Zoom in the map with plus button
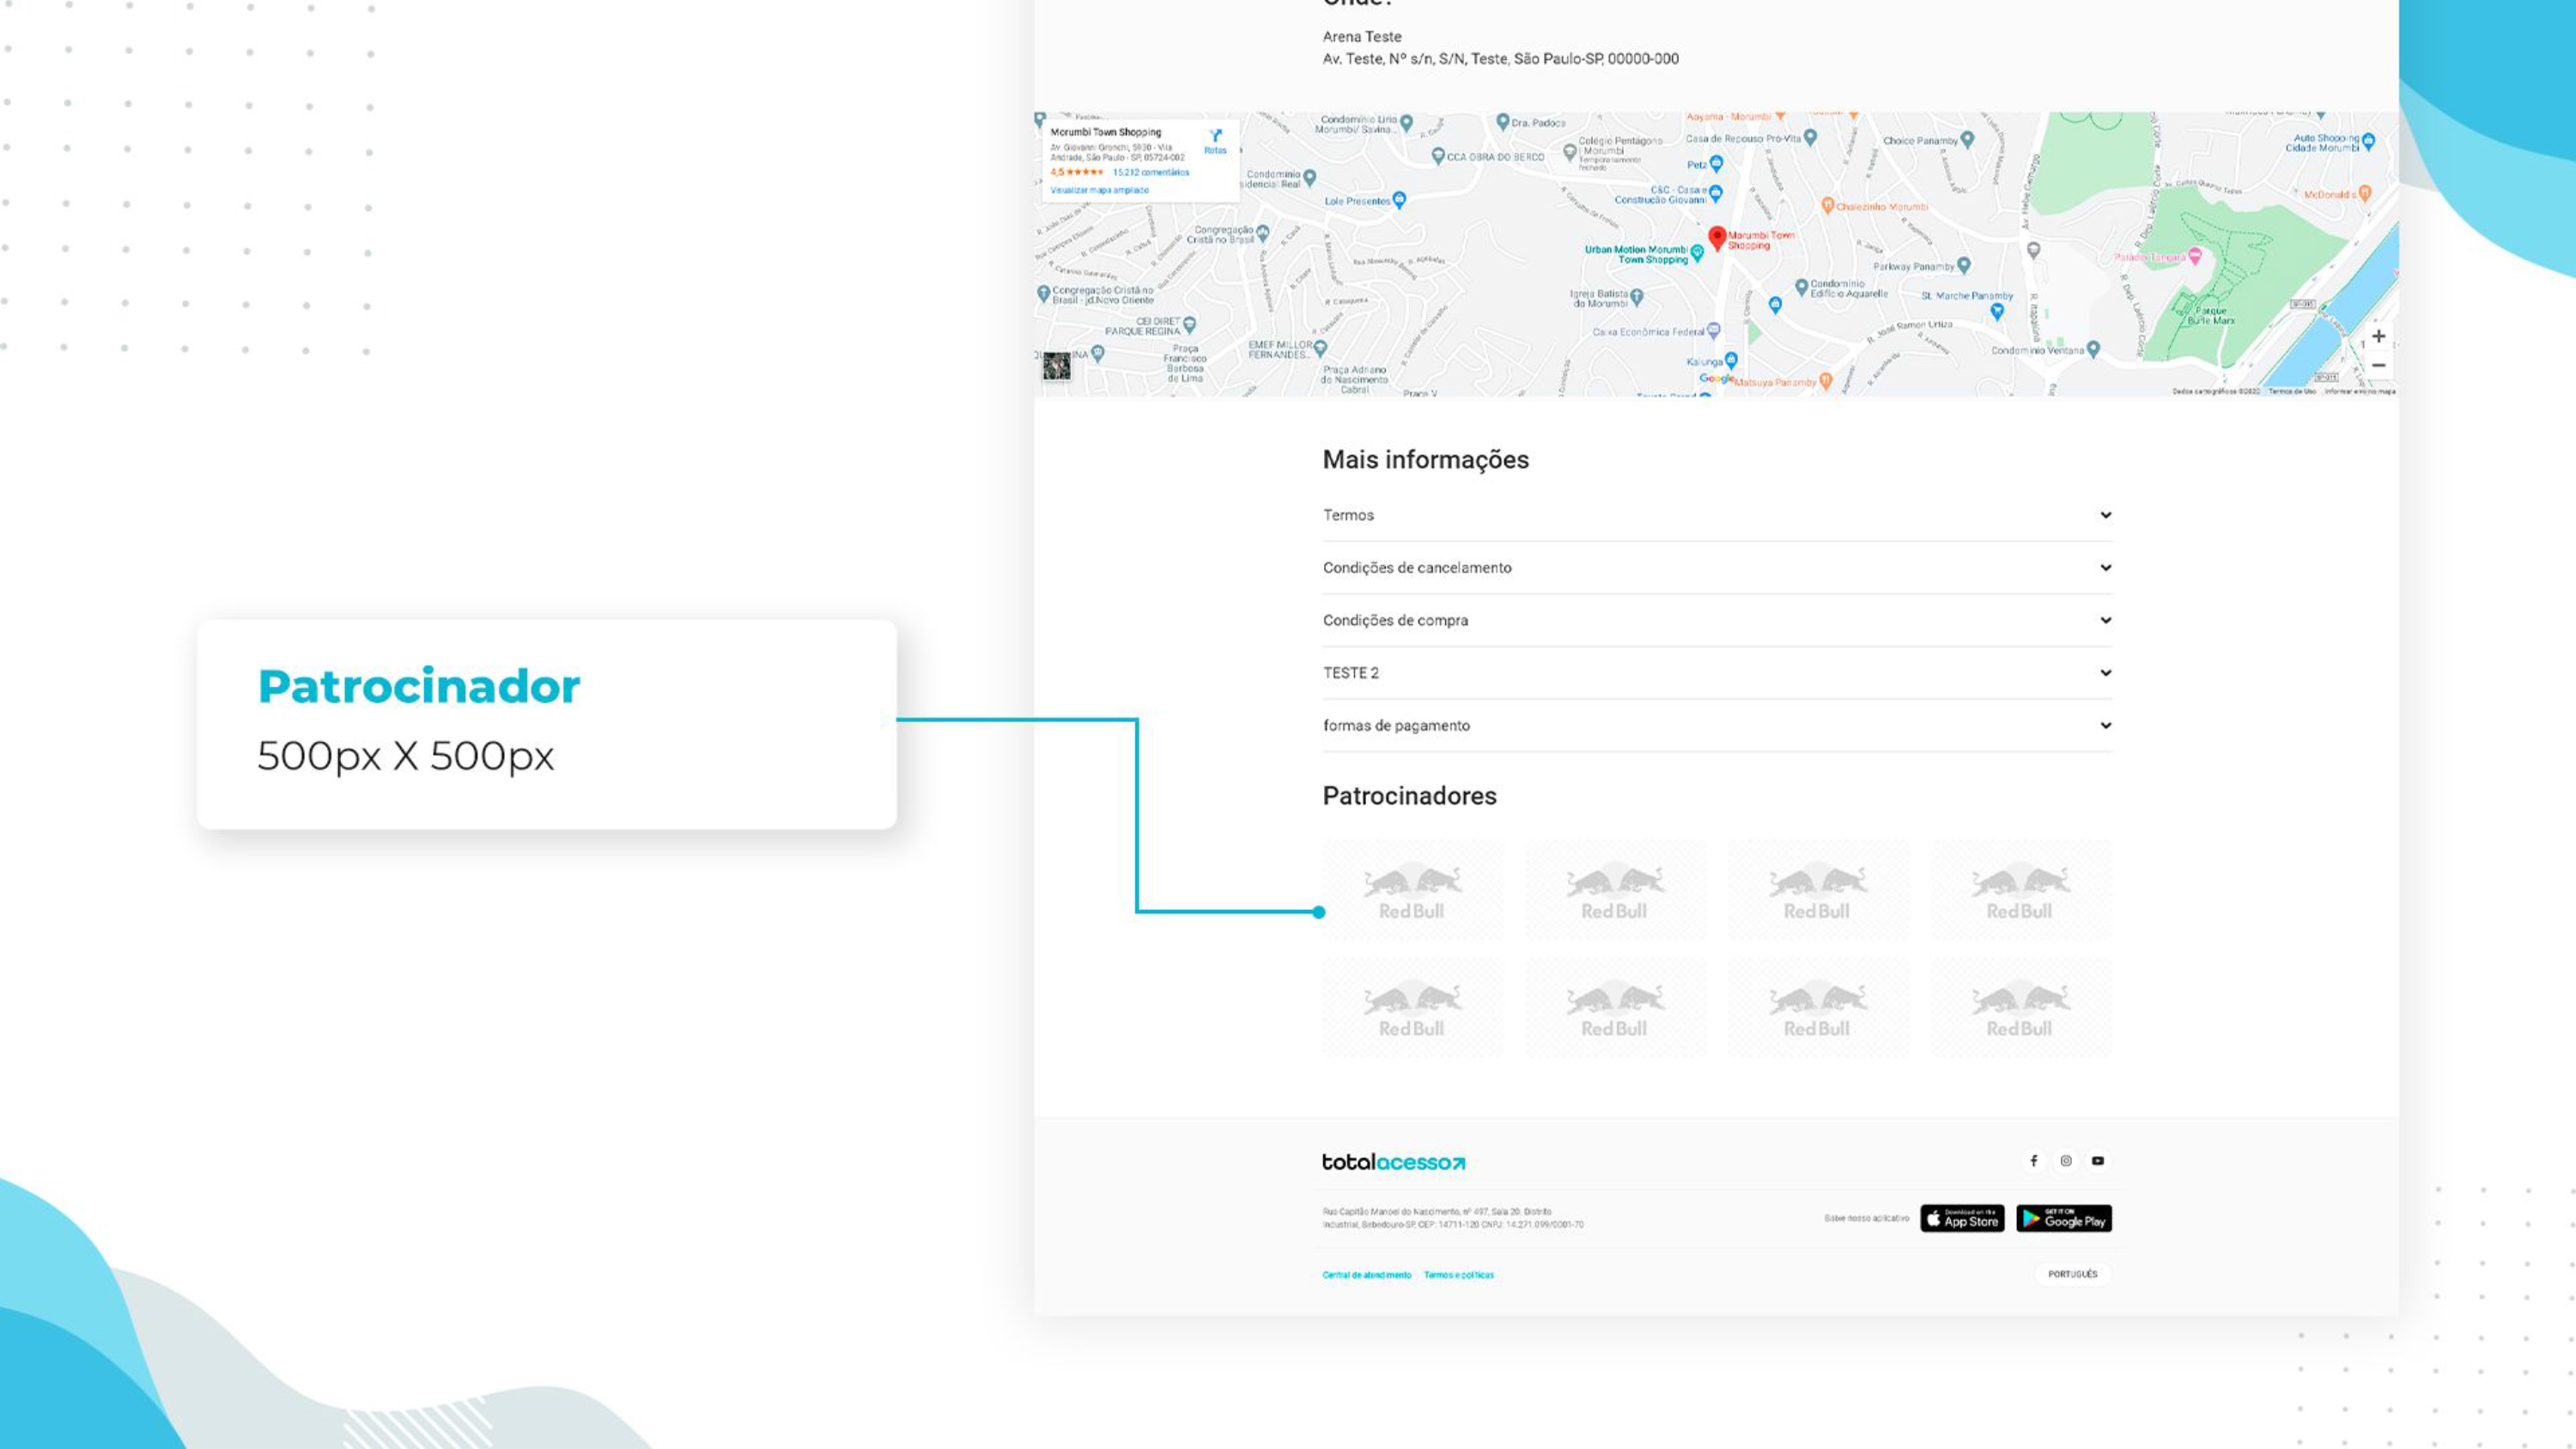This screenshot has height=1449, width=2576. (x=2379, y=336)
